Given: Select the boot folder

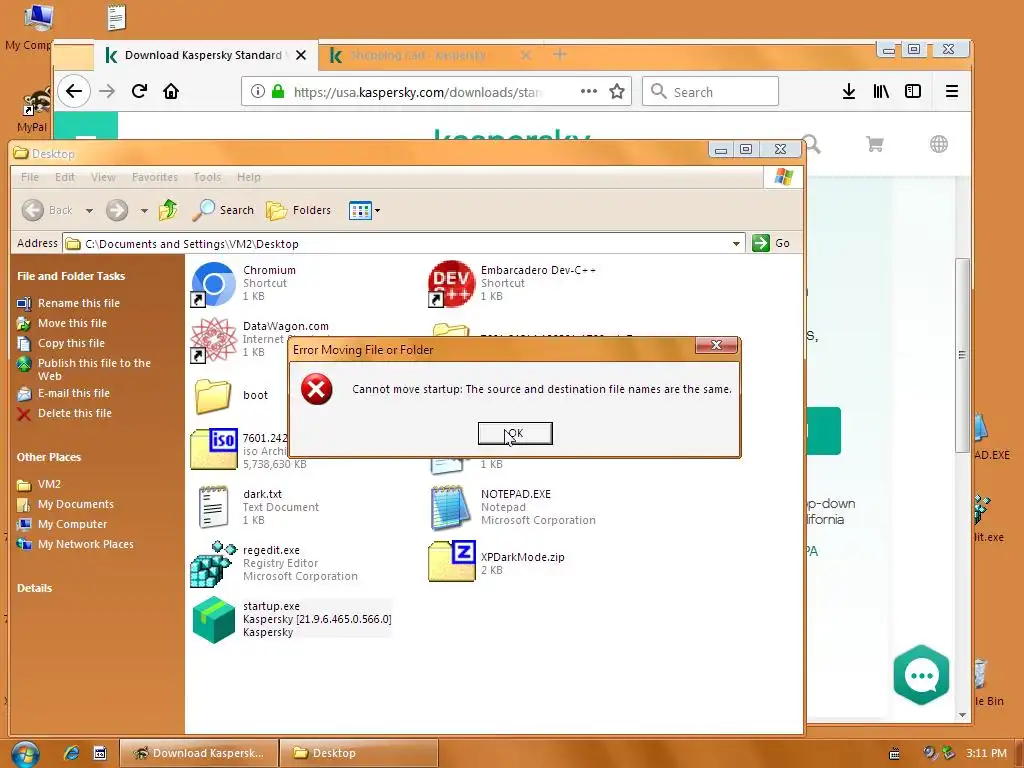Looking at the screenshot, I should click(x=214, y=396).
